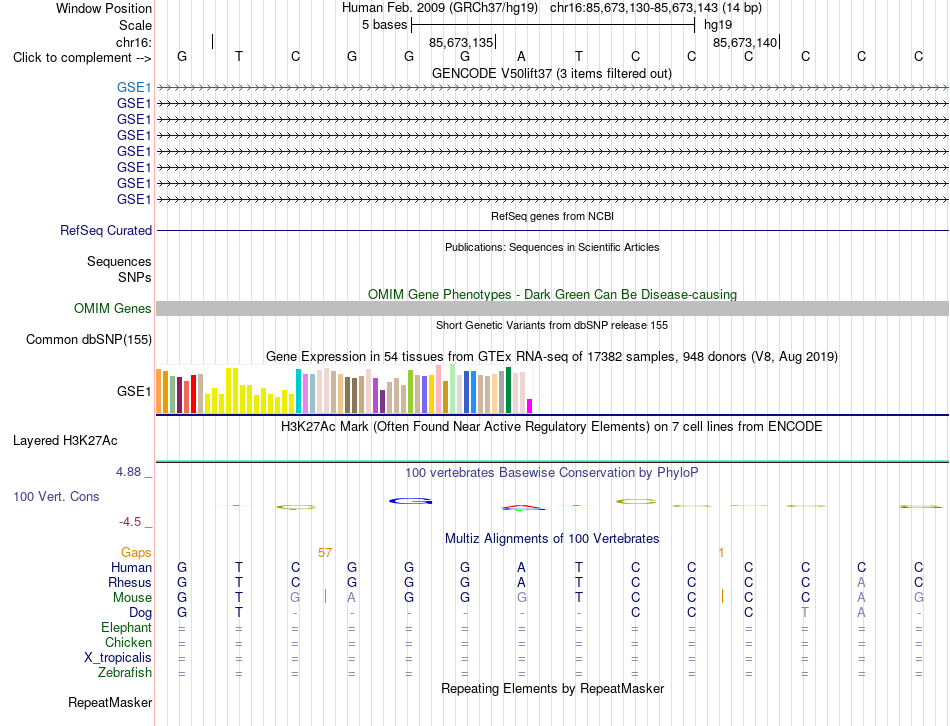Select the Zebrafish species label
This screenshot has height=726, width=950.
[125, 672]
